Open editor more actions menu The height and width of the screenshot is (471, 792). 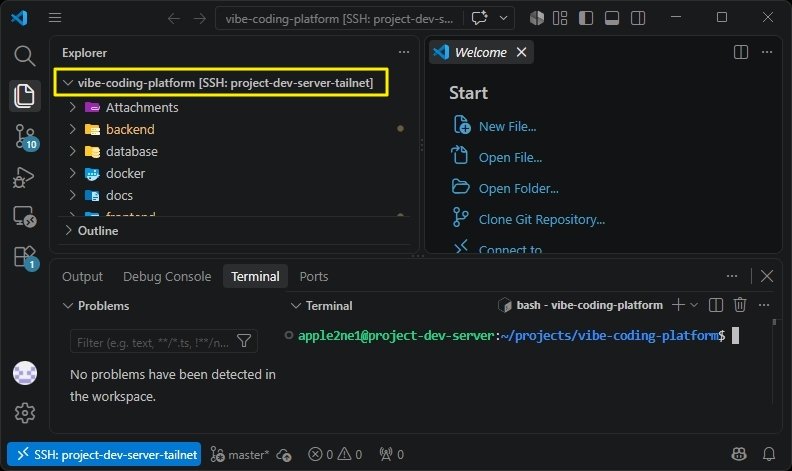point(767,52)
